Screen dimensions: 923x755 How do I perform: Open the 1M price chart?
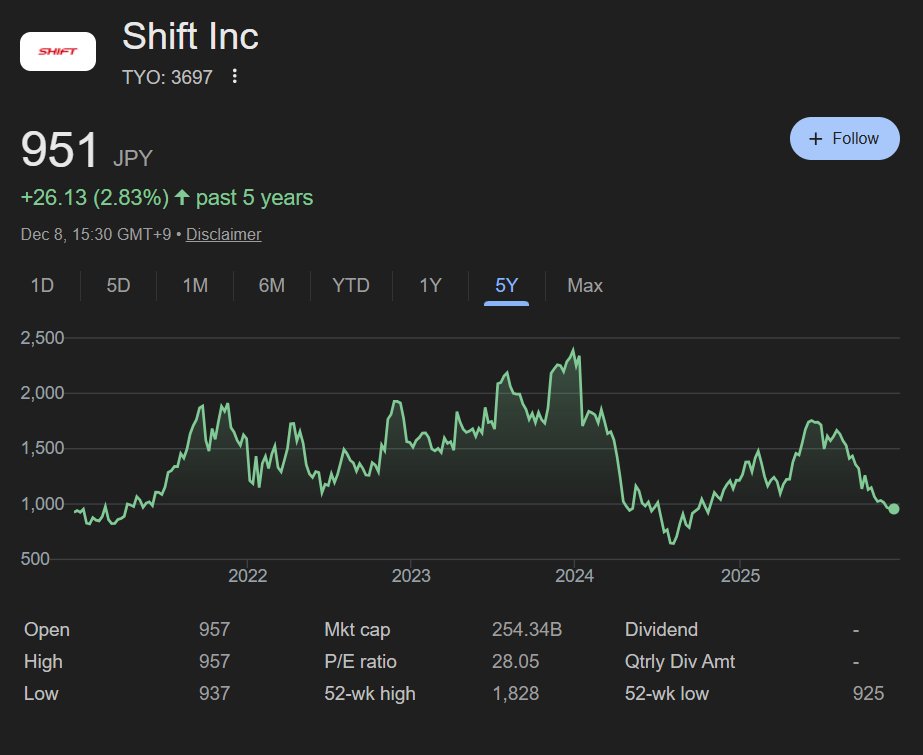pyautogui.click(x=194, y=285)
